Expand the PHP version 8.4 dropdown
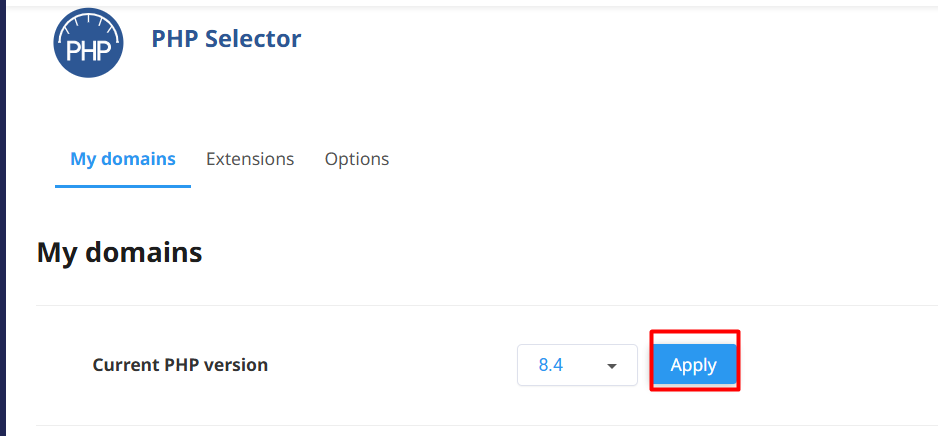 577,365
